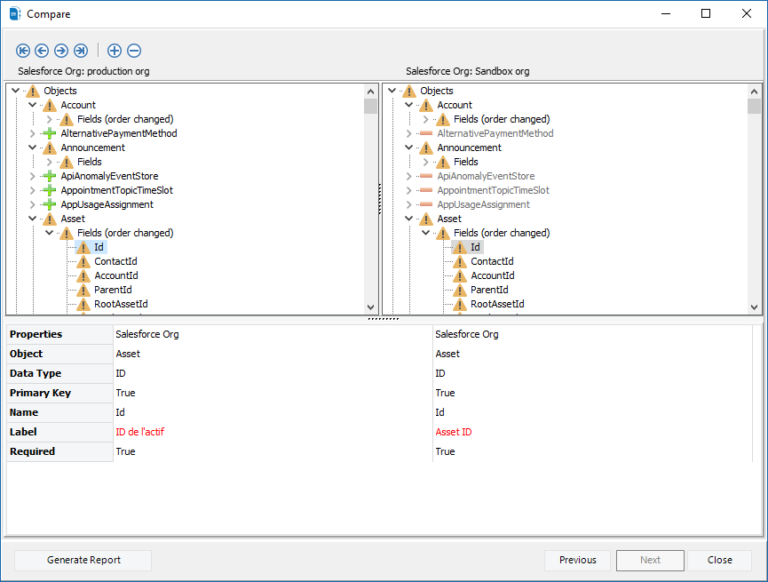This screenshot has width=768, height=582.
Task: Click warning icon beside right Announcement node
Action: point(426,147)
